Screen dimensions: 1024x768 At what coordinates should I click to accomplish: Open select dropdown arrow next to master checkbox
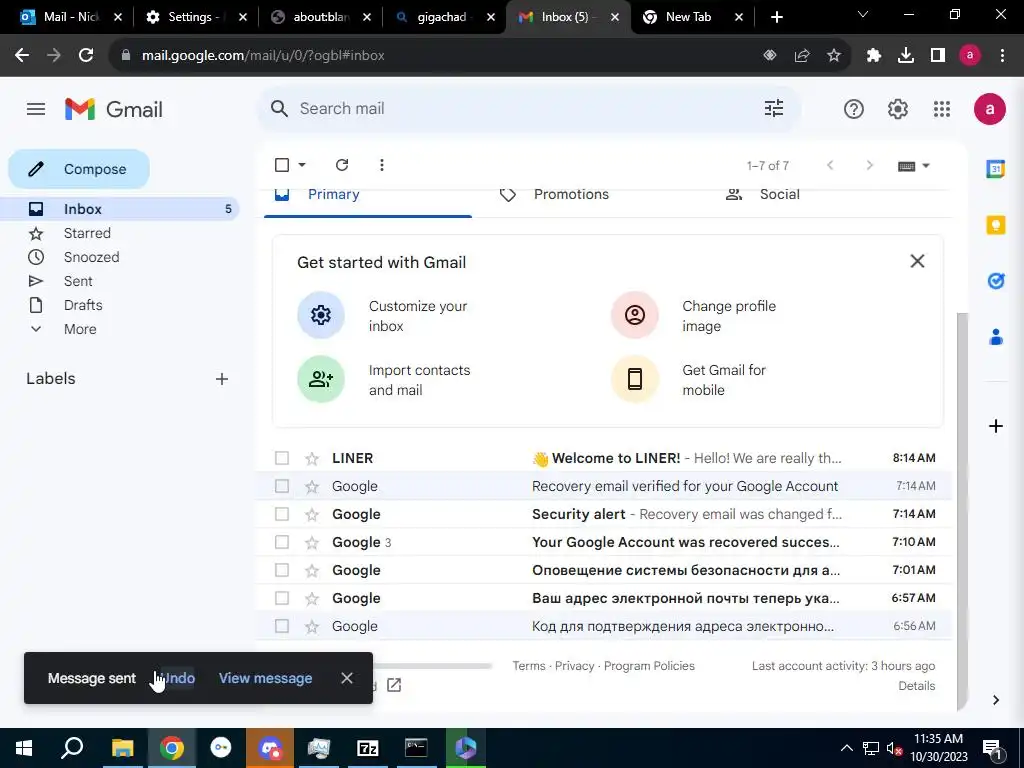[x=302, y=165]
